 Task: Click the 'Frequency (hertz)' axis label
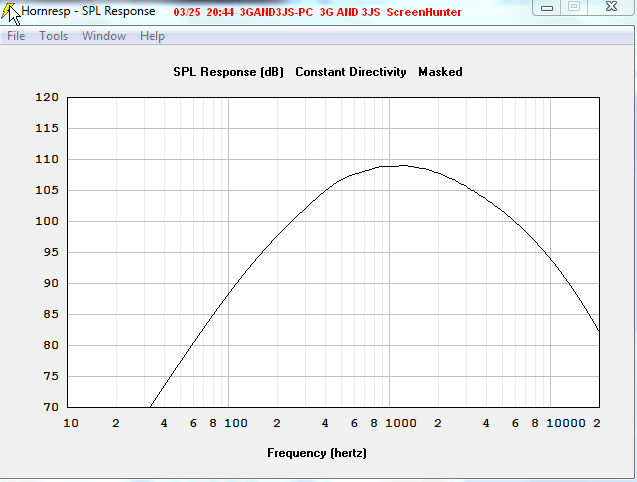coord(317,453)
